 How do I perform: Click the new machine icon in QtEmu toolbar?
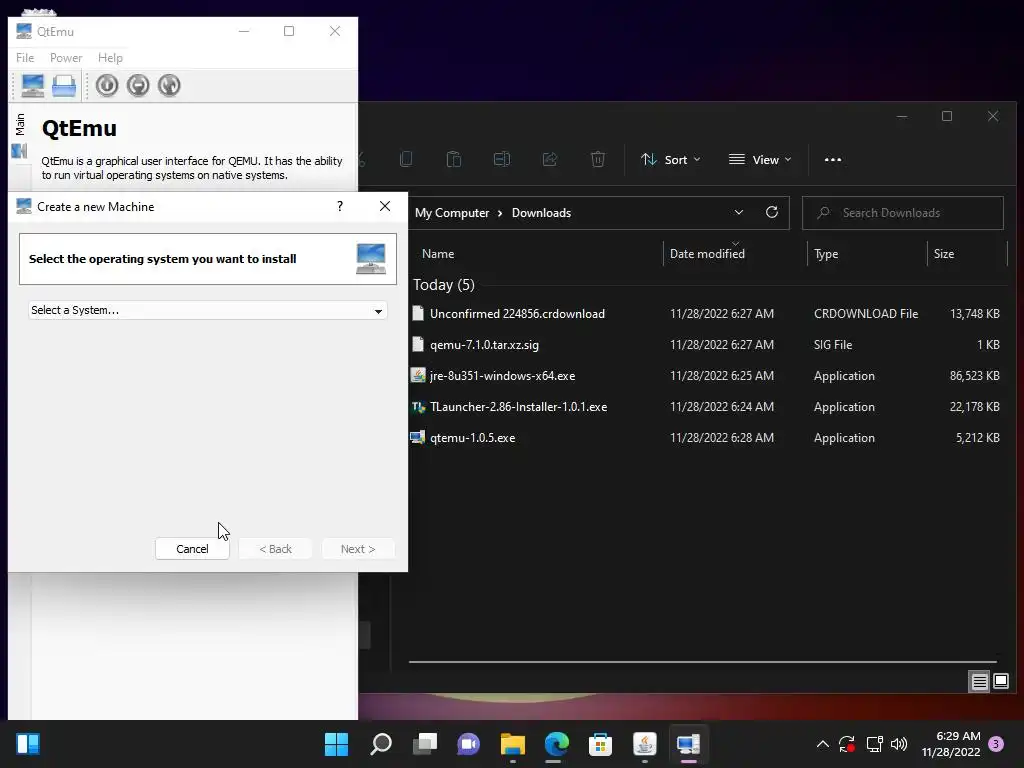pos(32,86)
